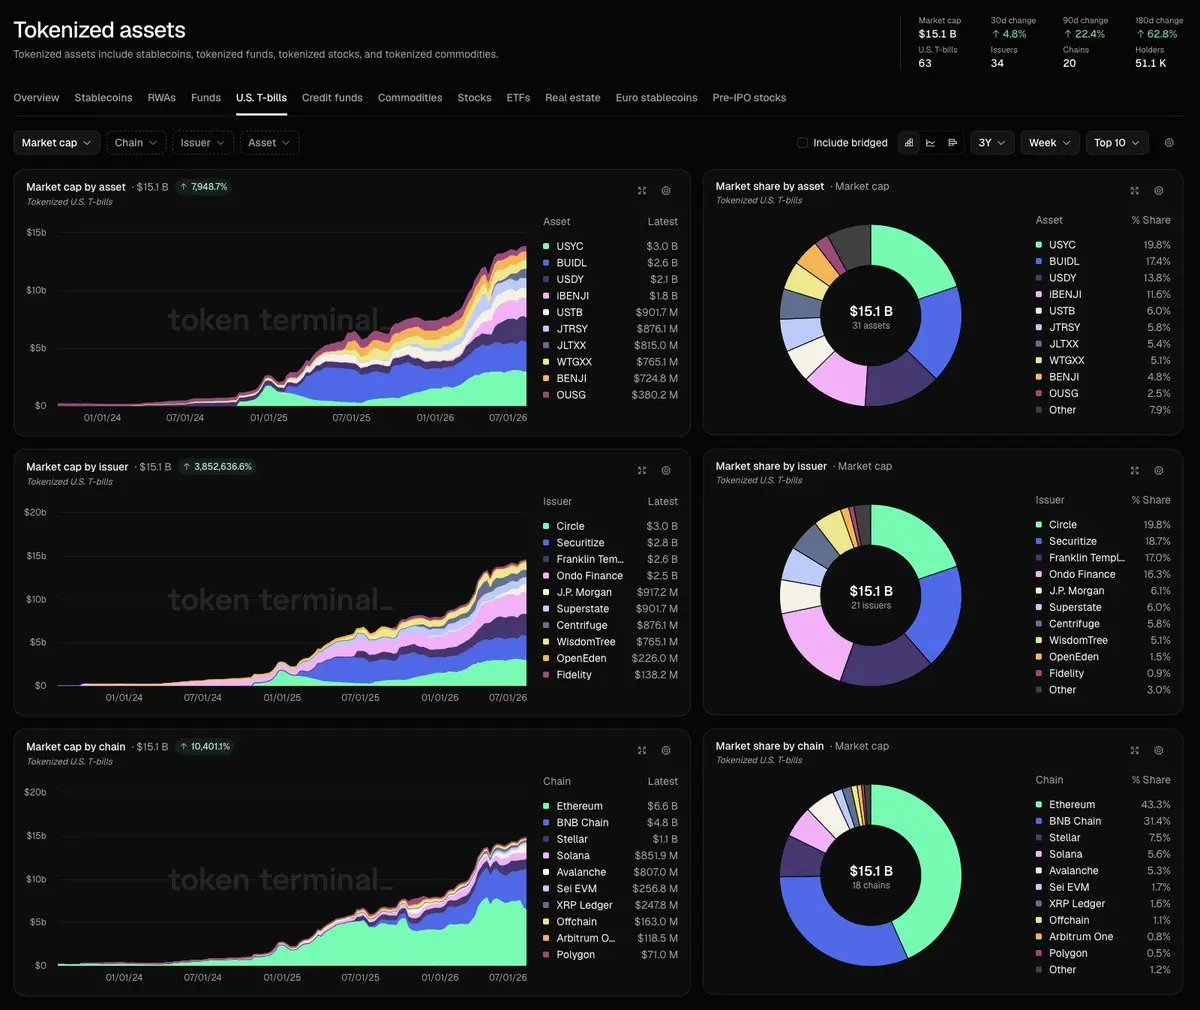Open the Asset filter dropdown
This screenshot has height=1010, width=1200.
point(269,143)
